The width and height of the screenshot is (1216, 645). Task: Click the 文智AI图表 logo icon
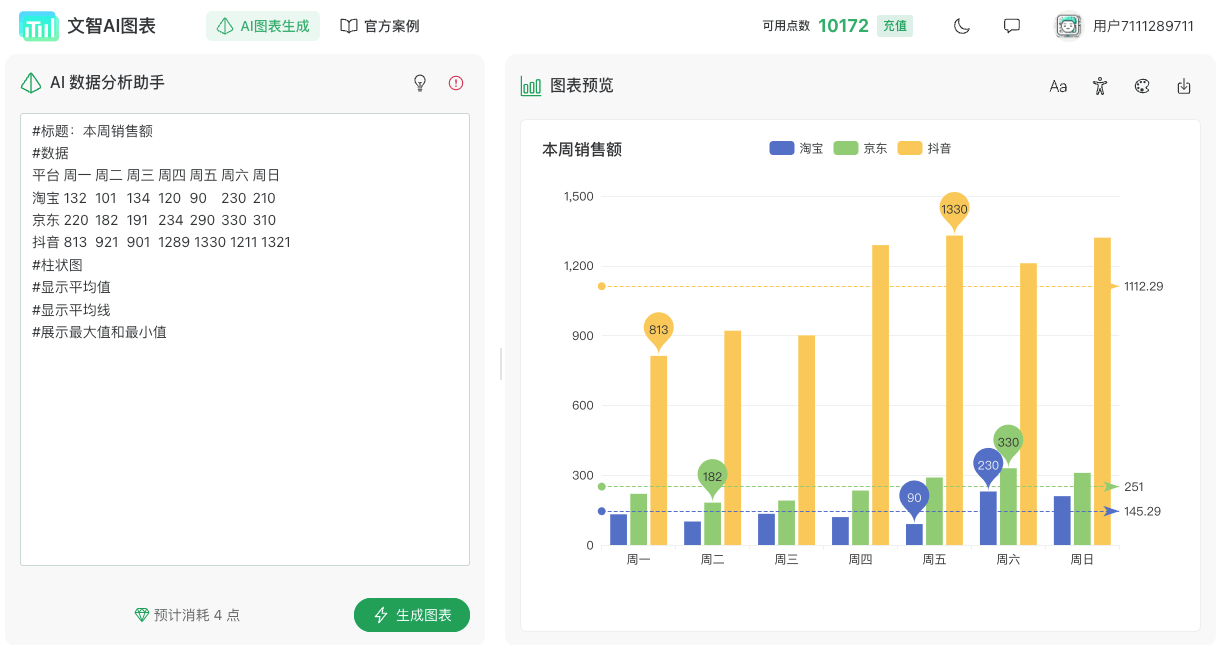(38, 26)
